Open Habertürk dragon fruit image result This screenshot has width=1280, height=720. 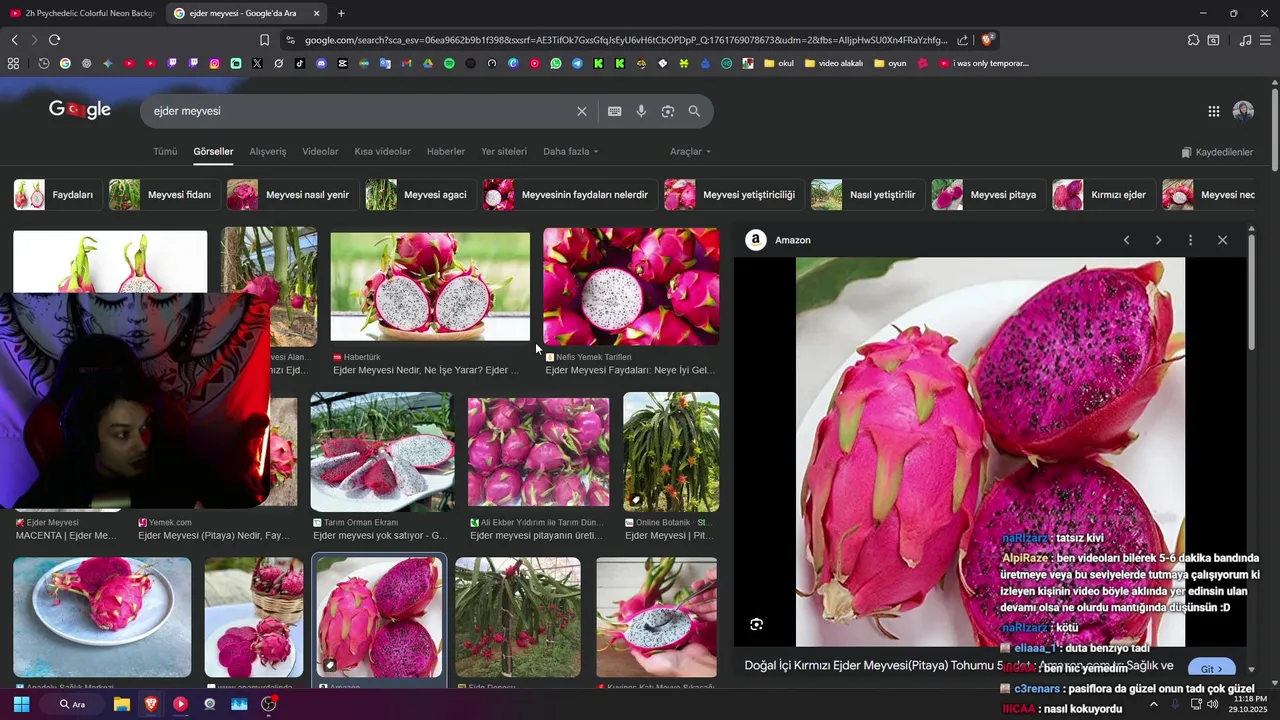[x=430, y=286]
